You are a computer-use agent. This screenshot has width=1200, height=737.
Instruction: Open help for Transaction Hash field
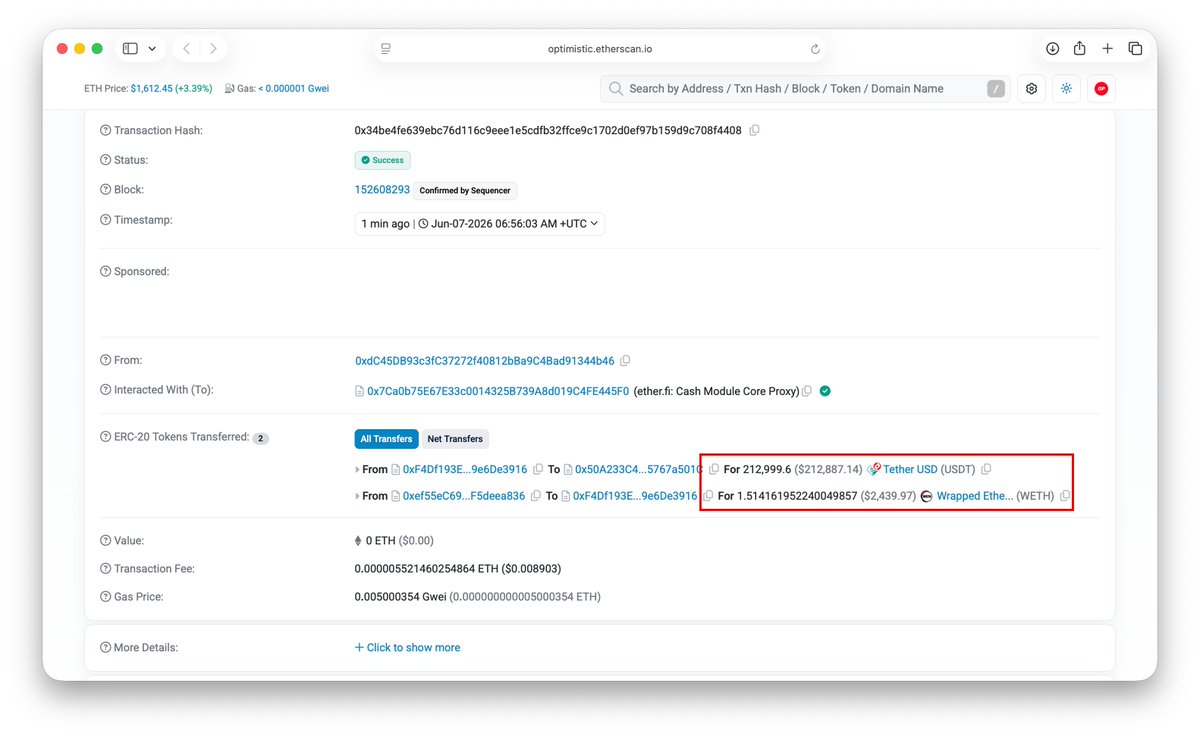click(x=106, y=131)
